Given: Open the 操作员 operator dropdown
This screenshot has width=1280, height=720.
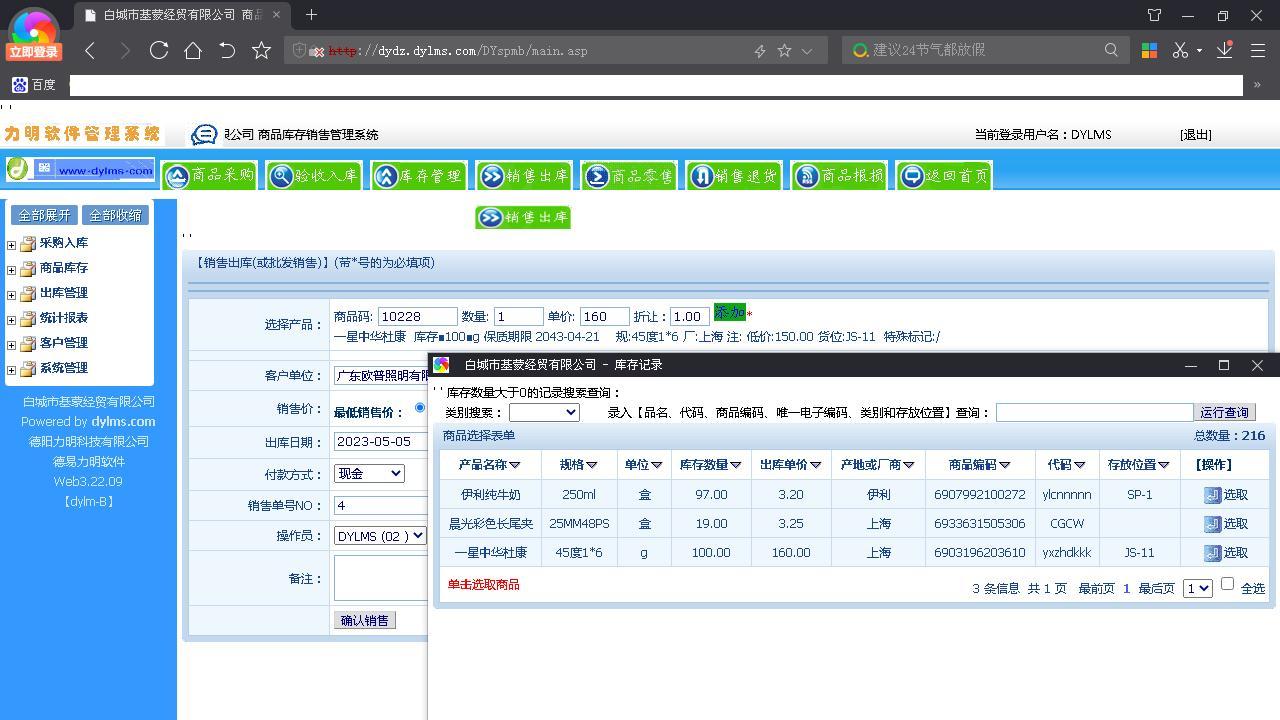Looking at the screenshot, I should coord(379,536).
